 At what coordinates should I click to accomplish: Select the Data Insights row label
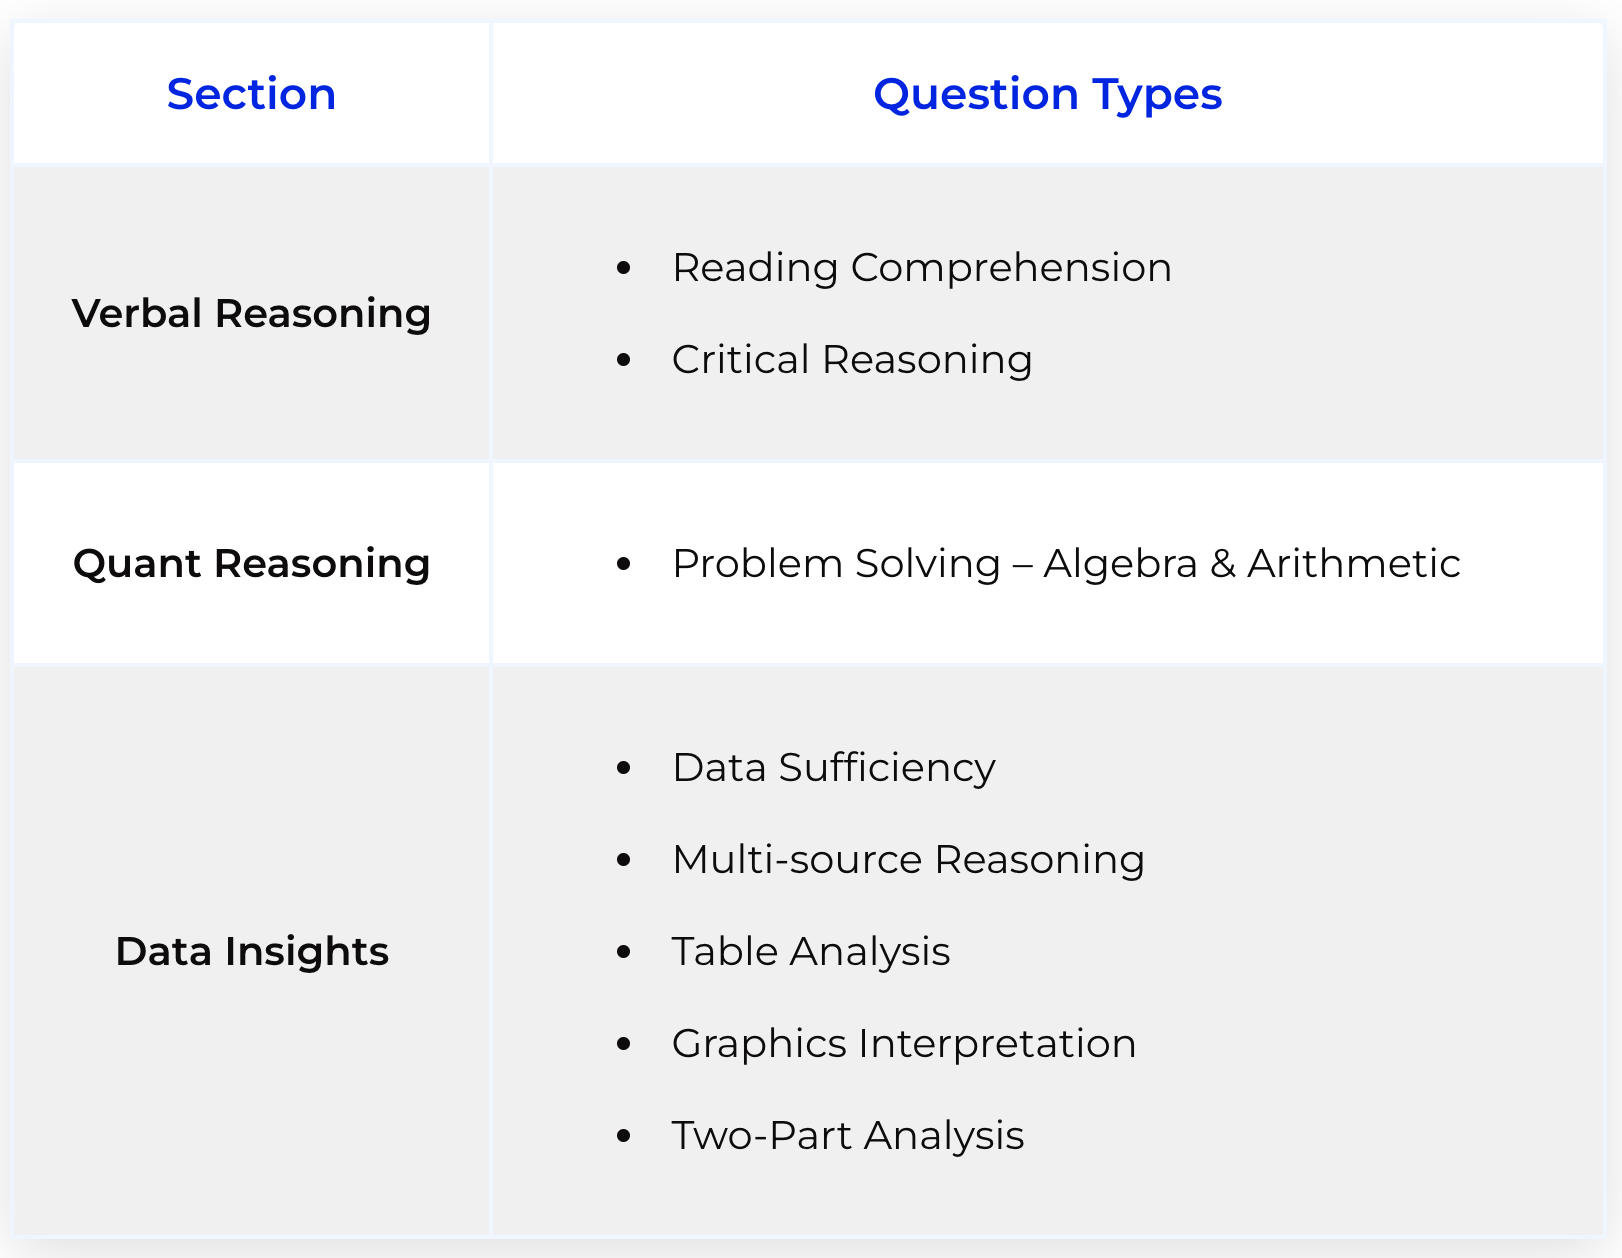pos(251,951)
